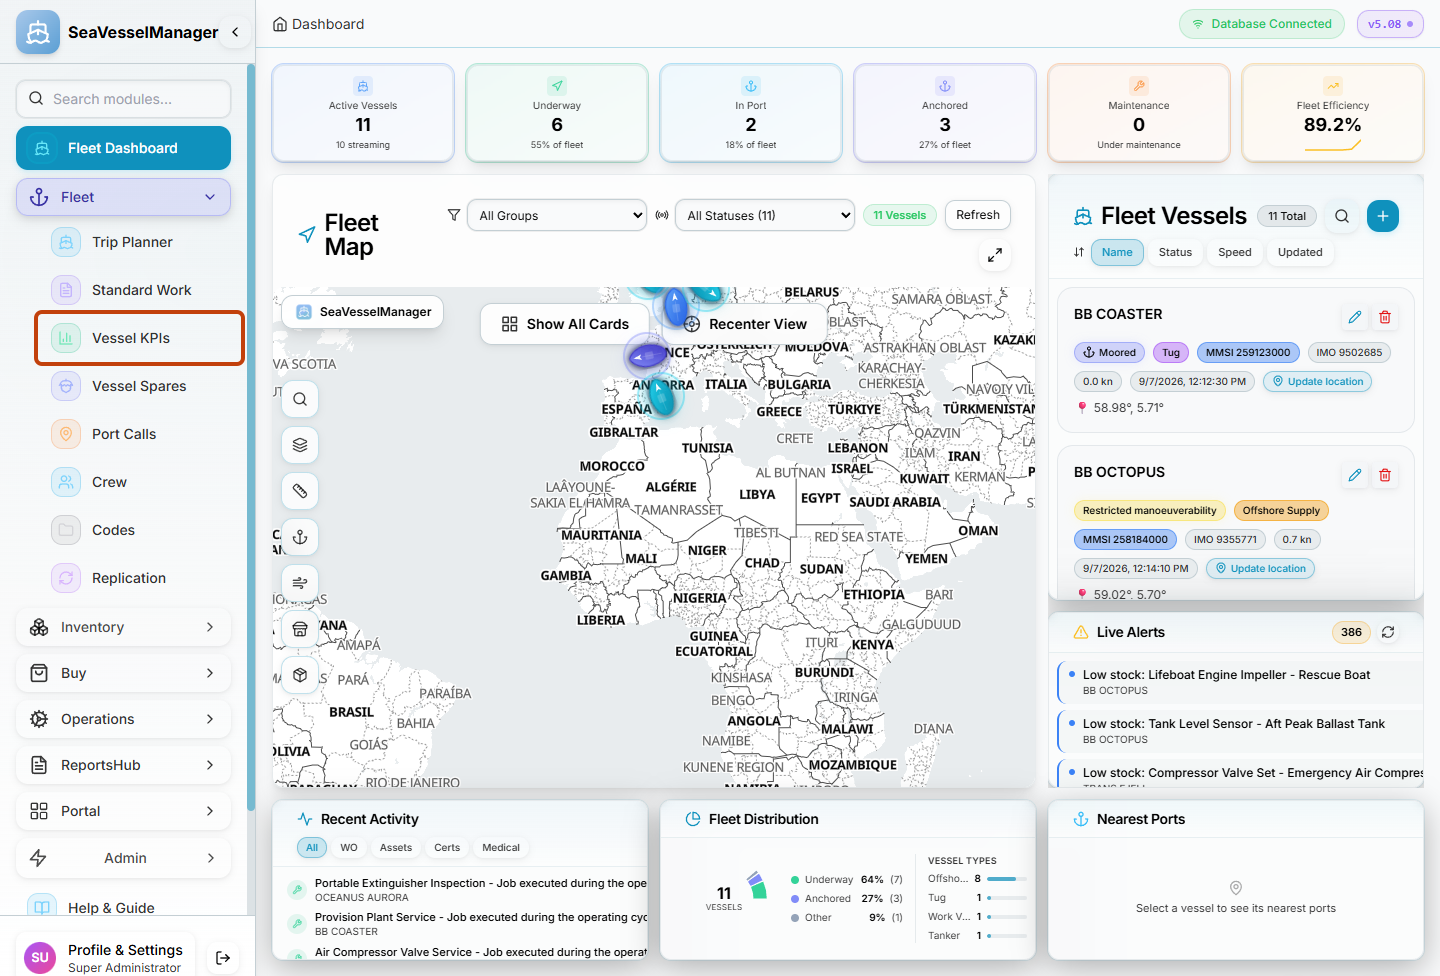
Task: Click the Replication sync icon
Action: coord(66,578)
